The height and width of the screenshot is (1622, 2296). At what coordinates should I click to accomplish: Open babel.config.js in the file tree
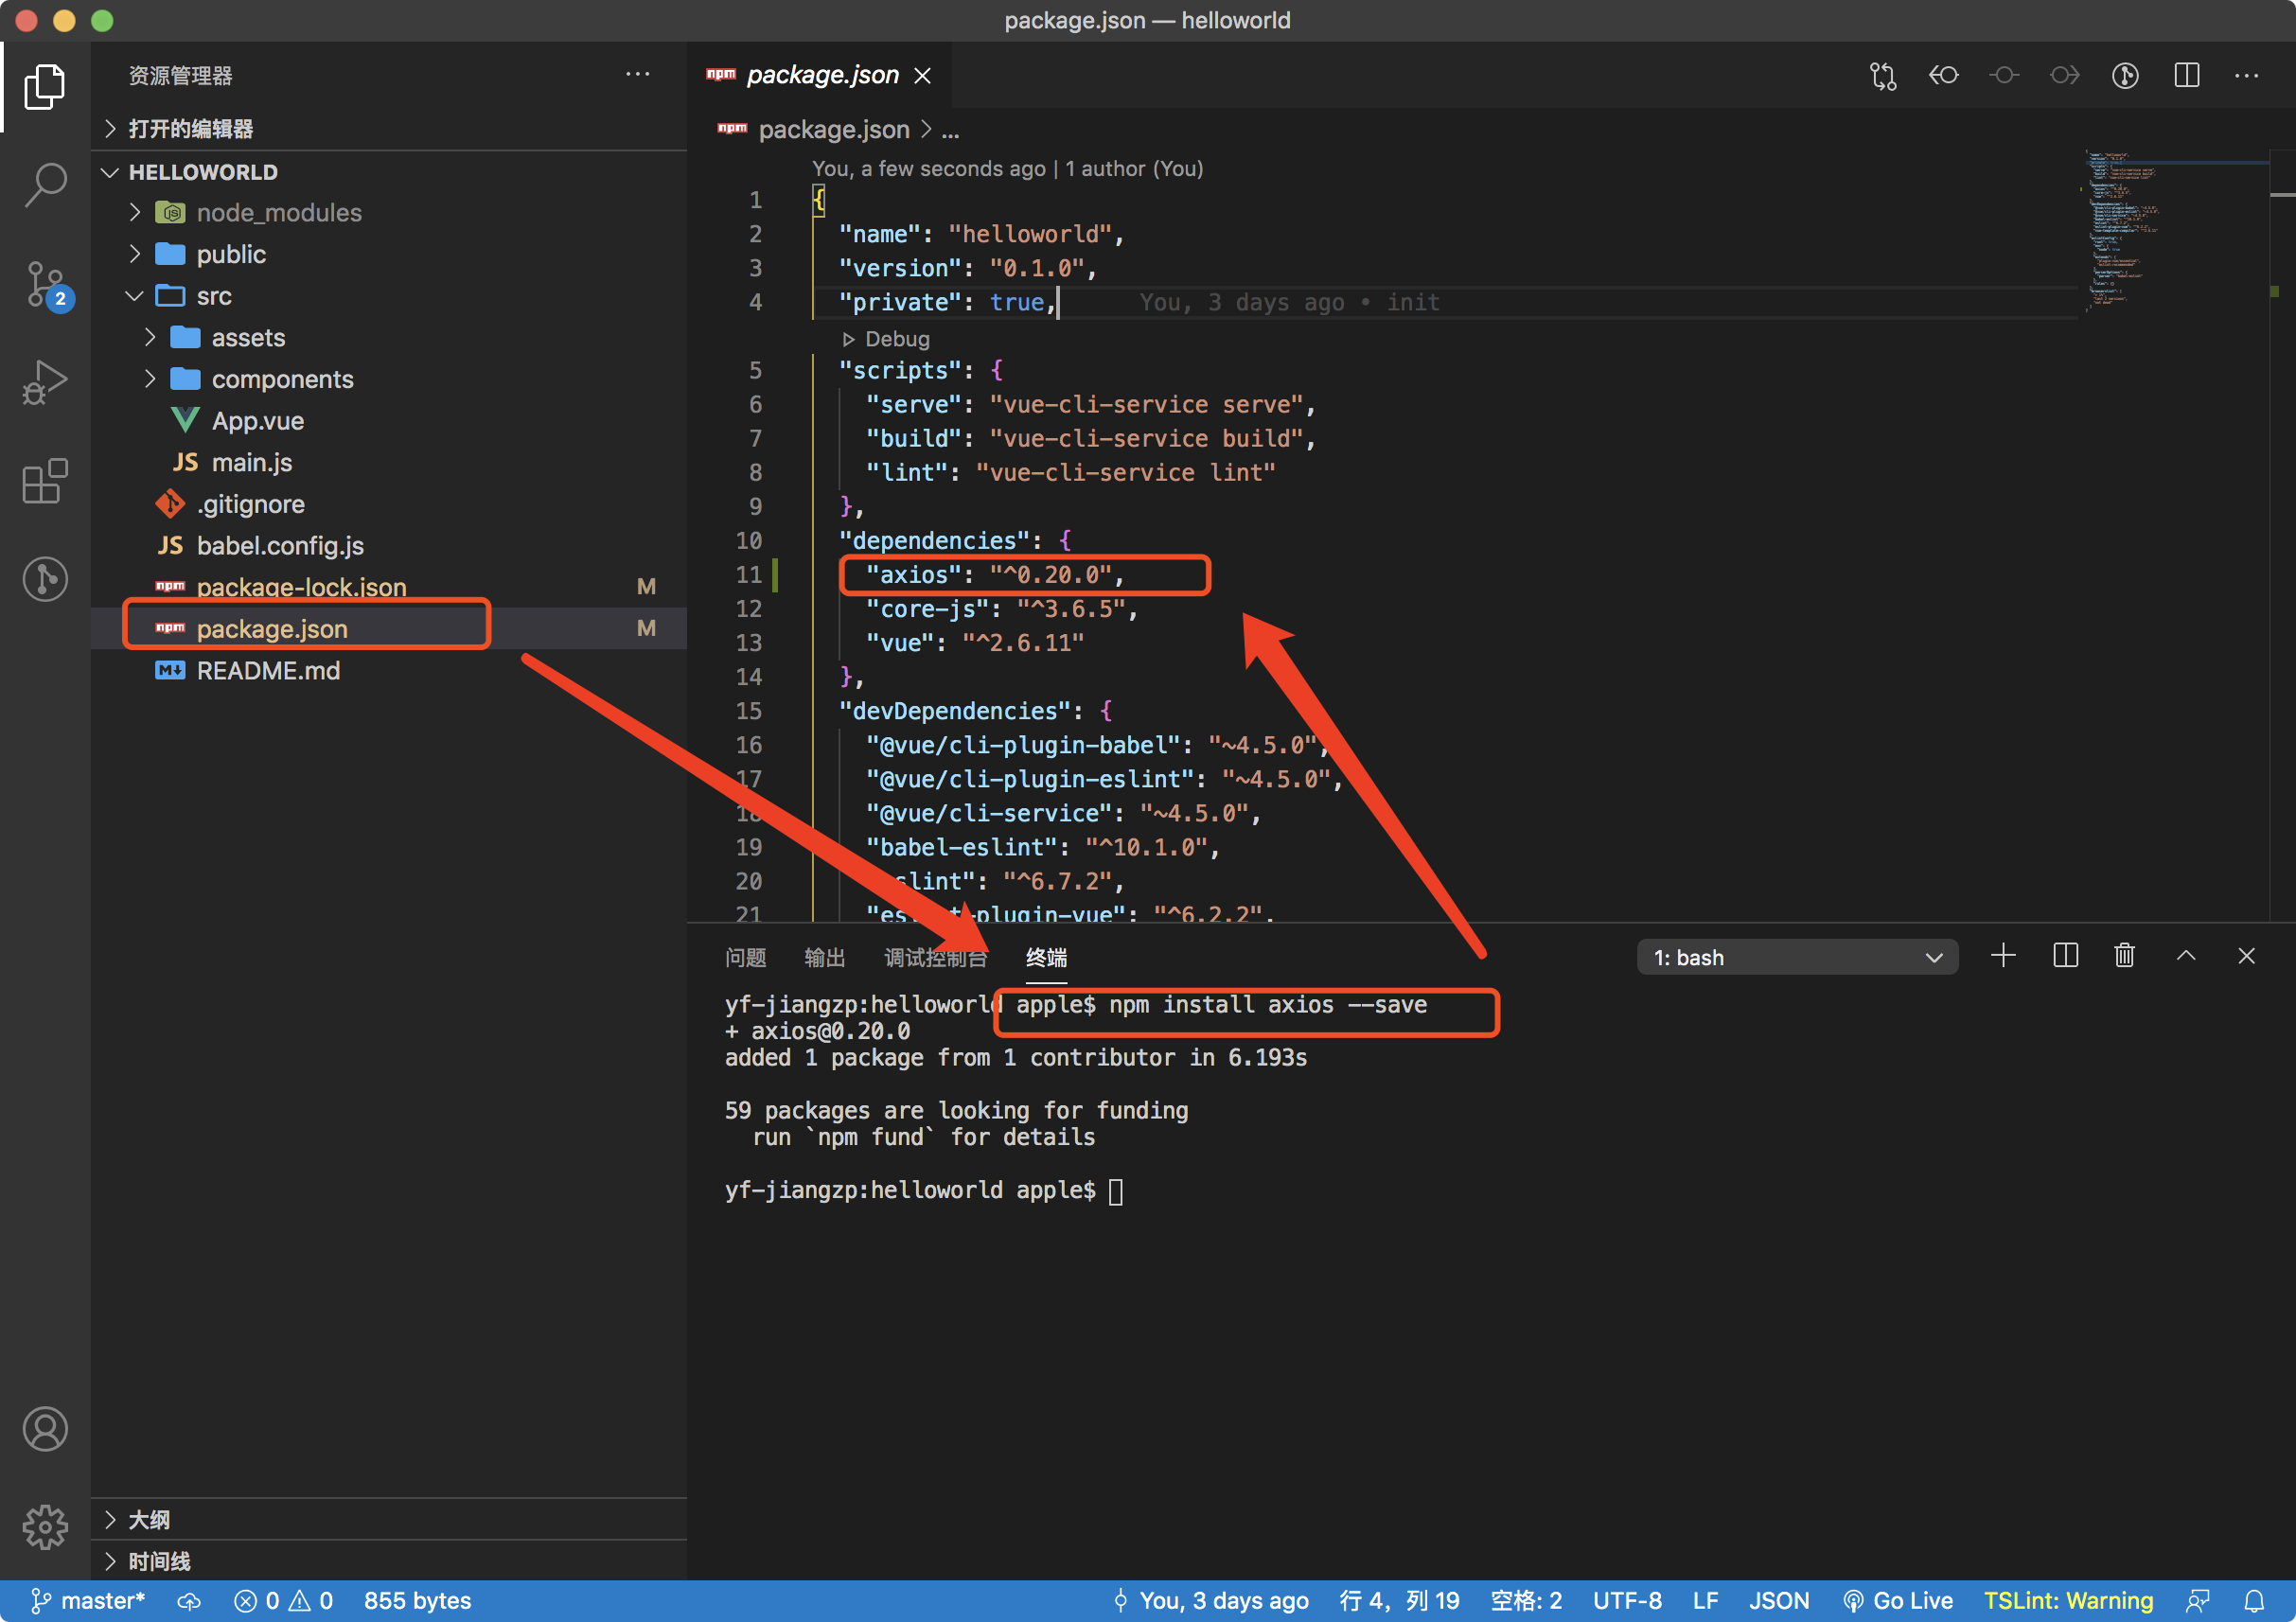279,545
